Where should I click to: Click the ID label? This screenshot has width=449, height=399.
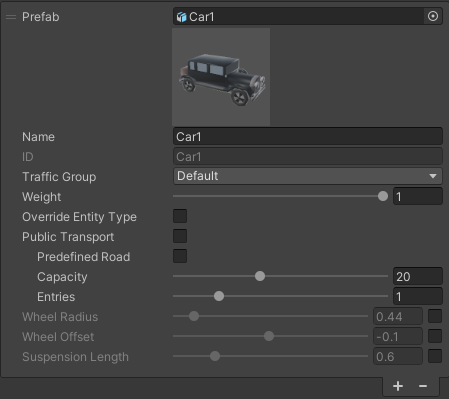[x=28, y=157]
